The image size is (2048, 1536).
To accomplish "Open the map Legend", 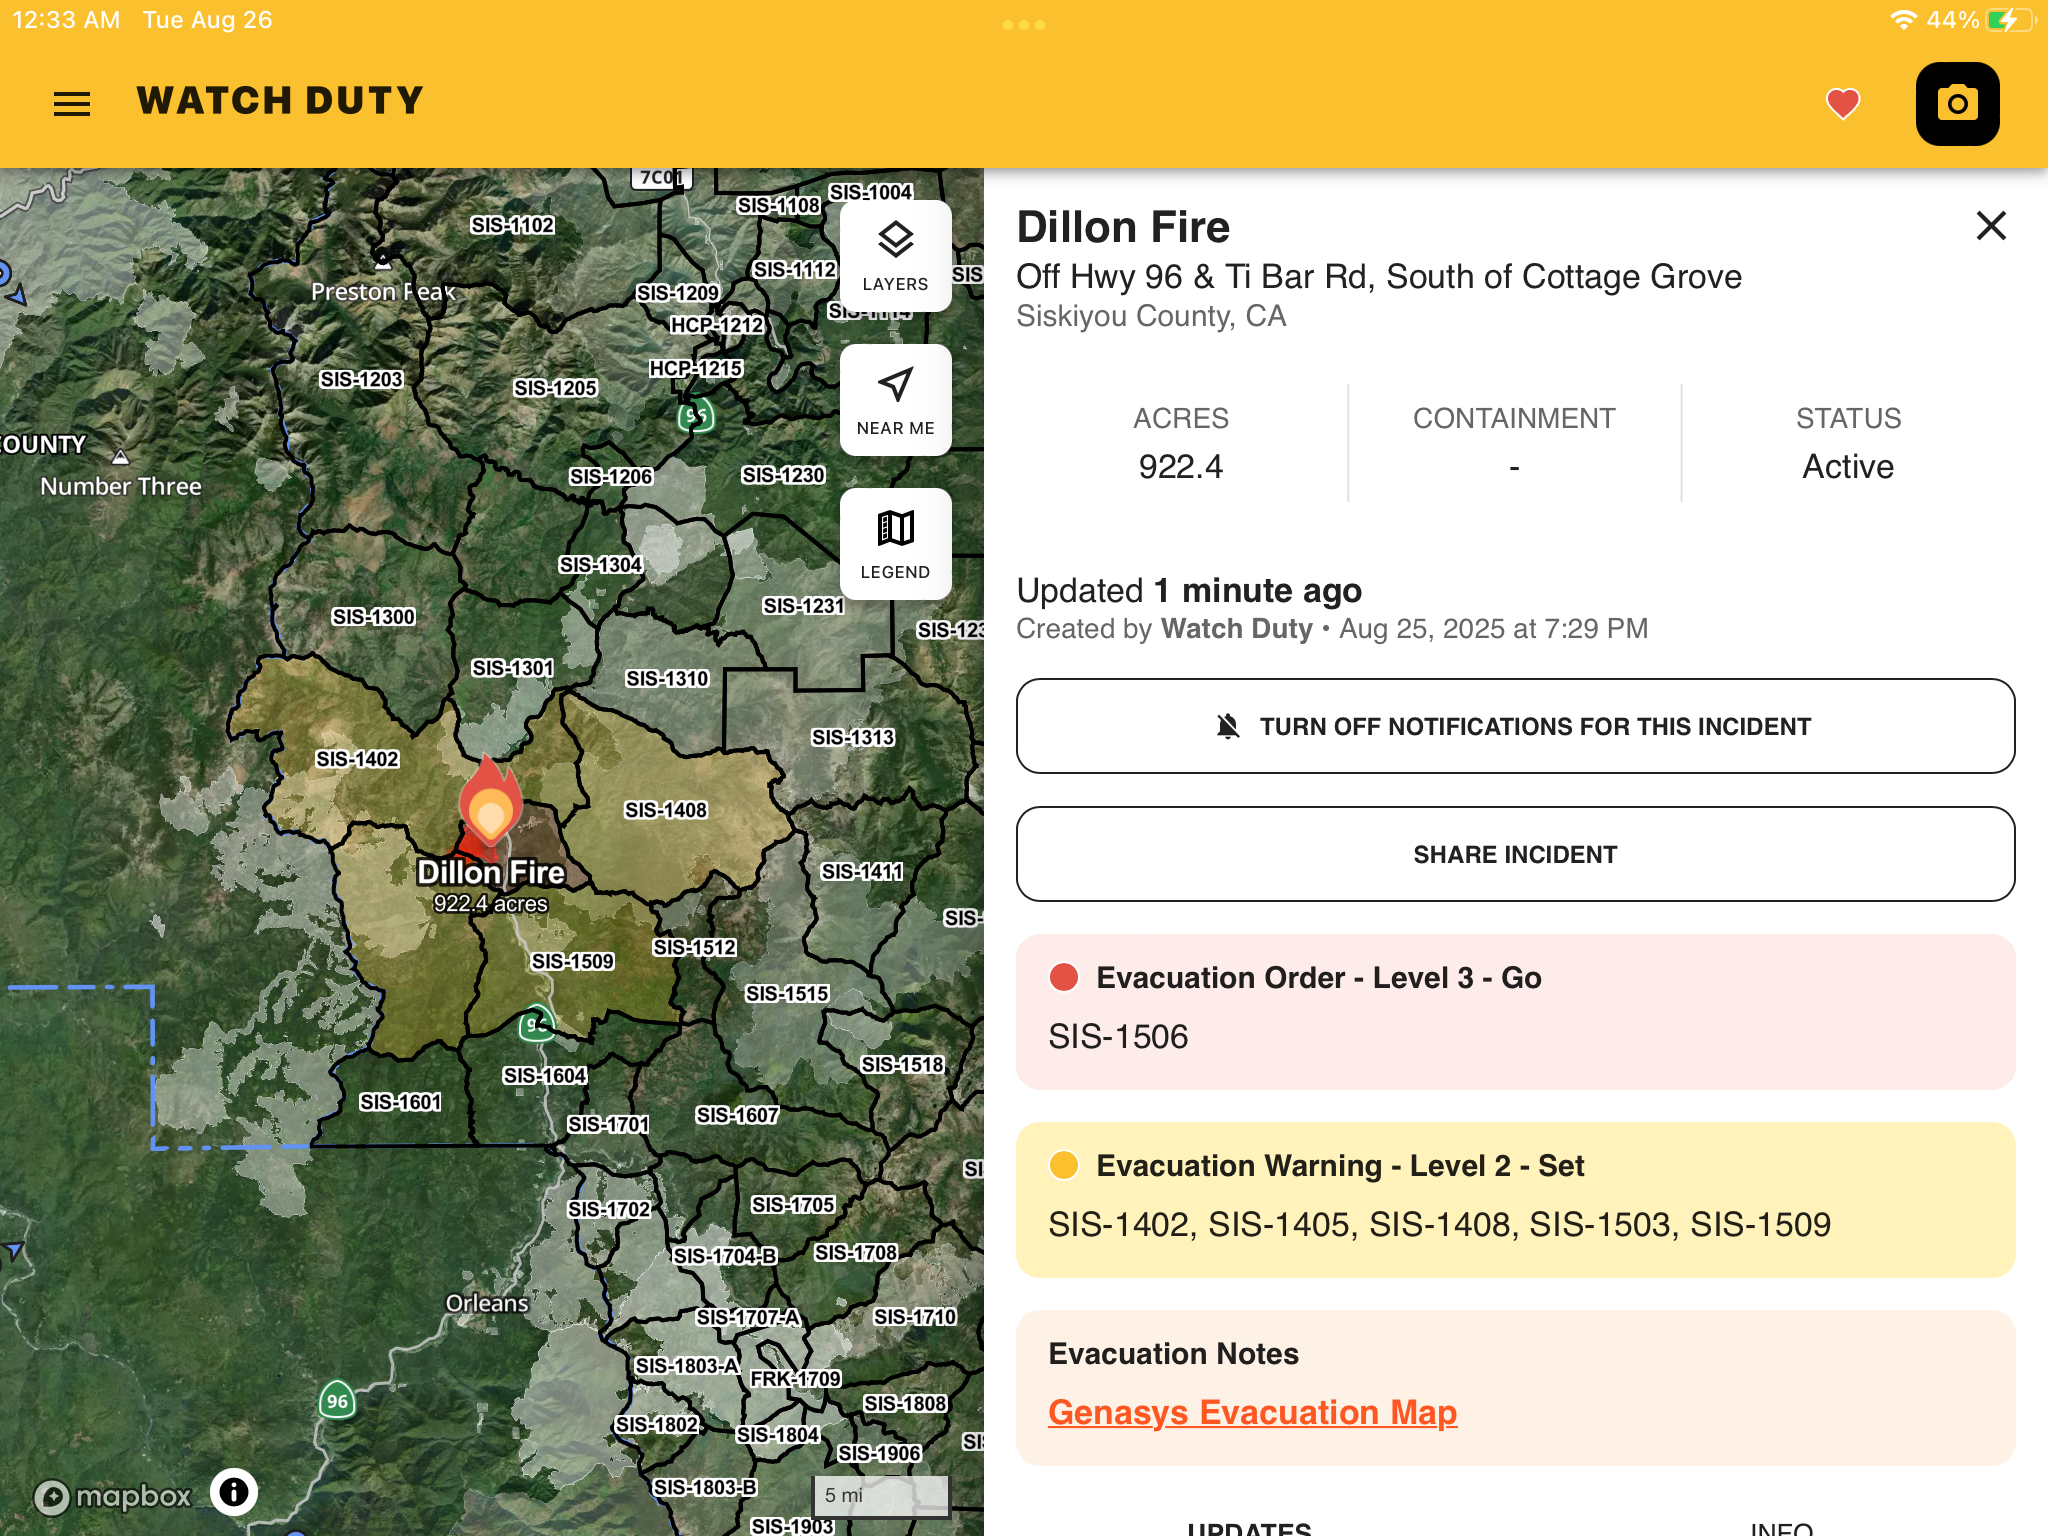I will 895,544.
